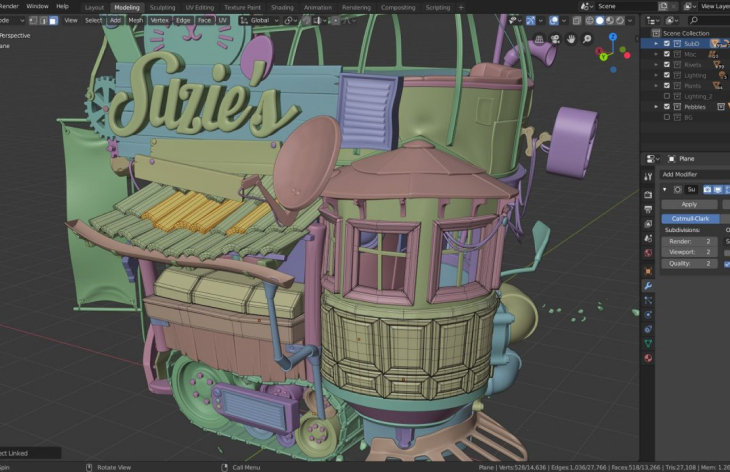Open viewport shading options dropdown arrow
730x472 pixels.
tap(630, 20)
